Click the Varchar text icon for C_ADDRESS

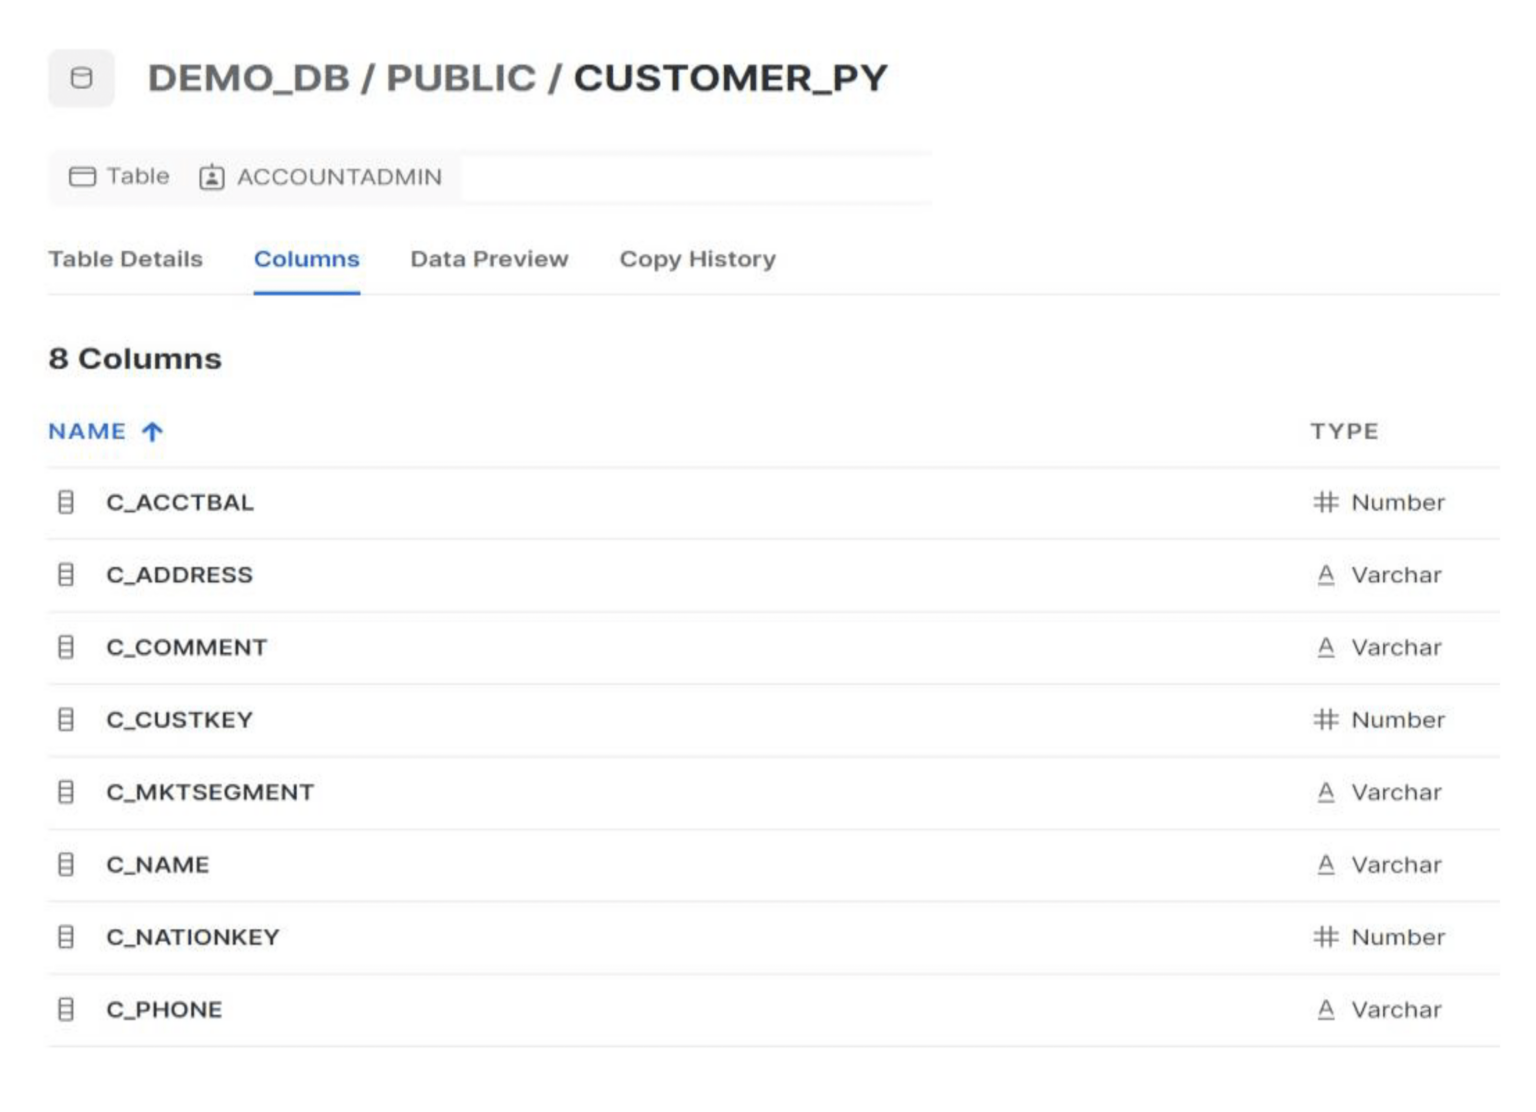(x=1325, y=575)
